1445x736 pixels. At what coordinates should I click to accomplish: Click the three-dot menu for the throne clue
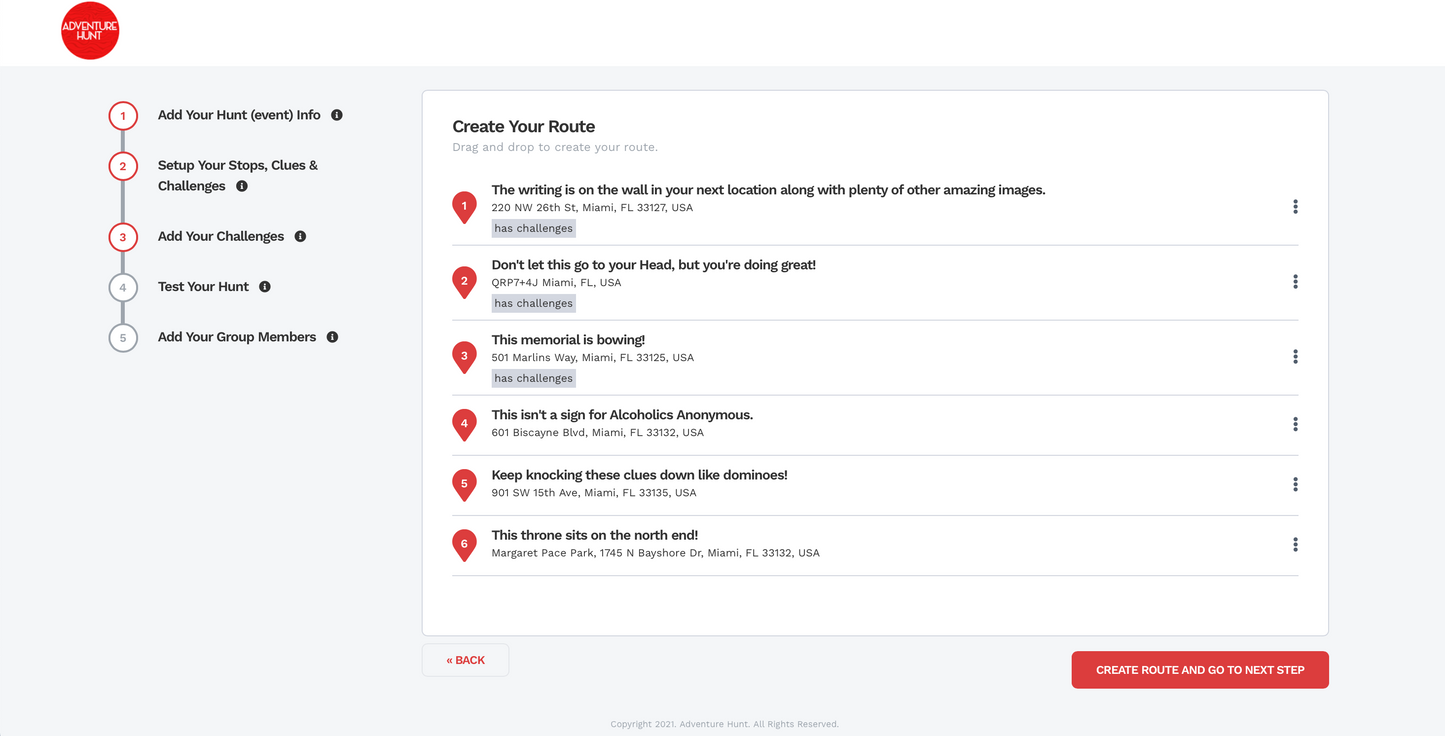[x=1295, y=544]
